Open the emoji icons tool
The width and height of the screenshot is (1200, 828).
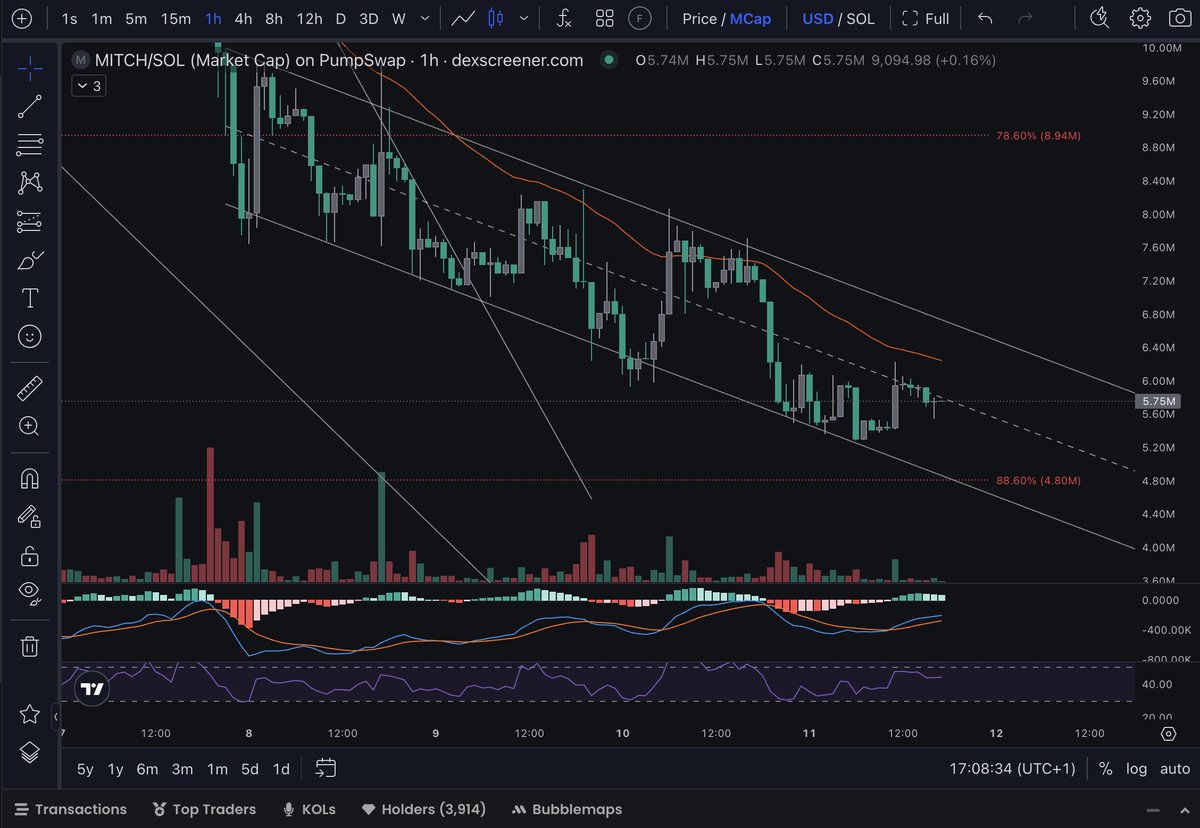click(x=30, y=336)
